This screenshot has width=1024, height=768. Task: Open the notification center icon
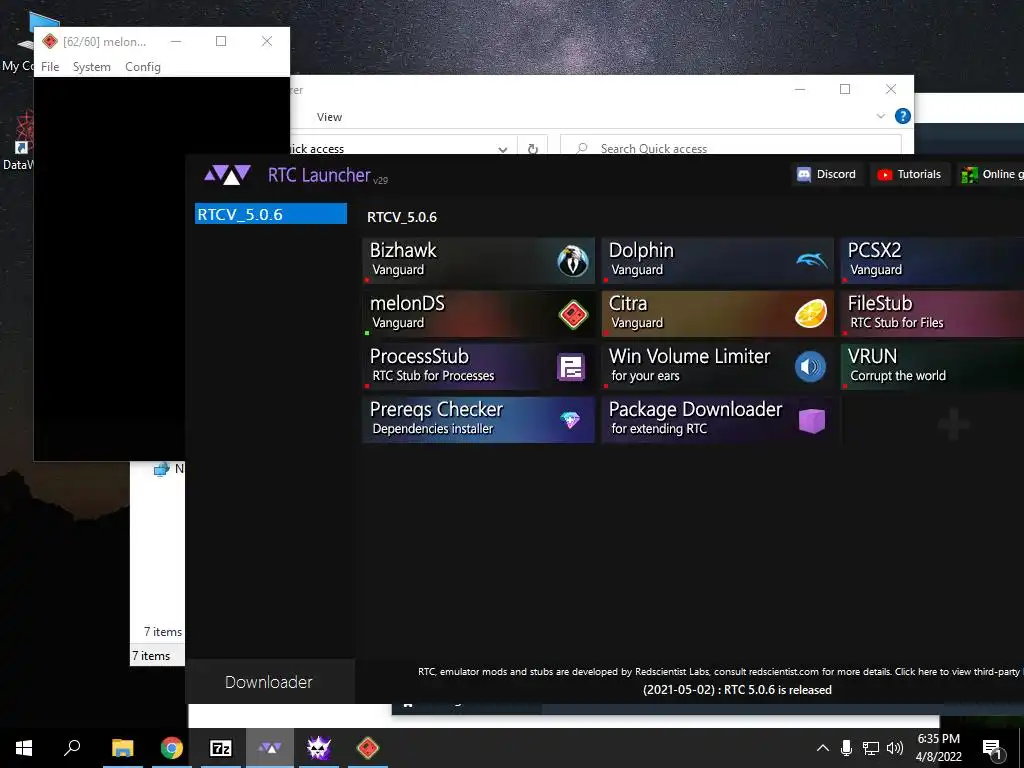click(x=992, y=748)
